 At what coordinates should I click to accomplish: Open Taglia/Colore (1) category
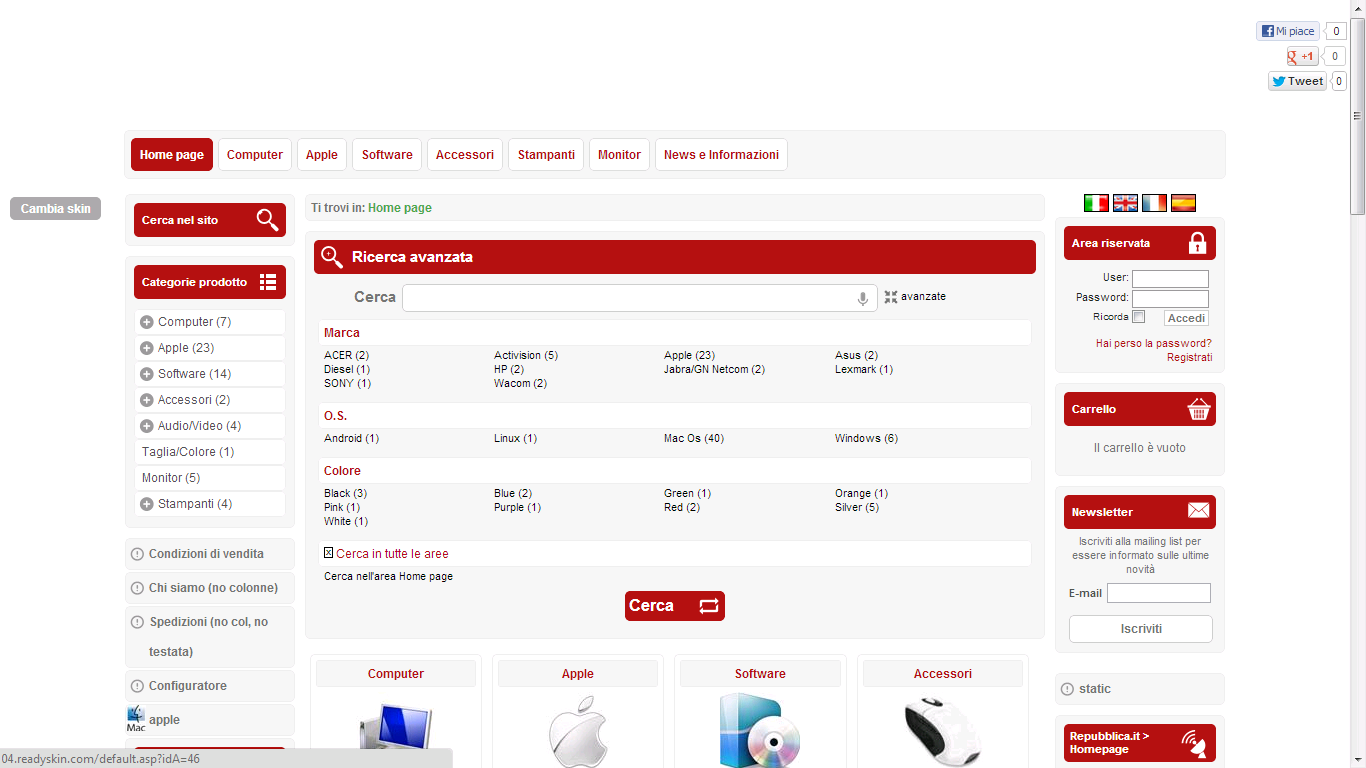click(188, 452)
